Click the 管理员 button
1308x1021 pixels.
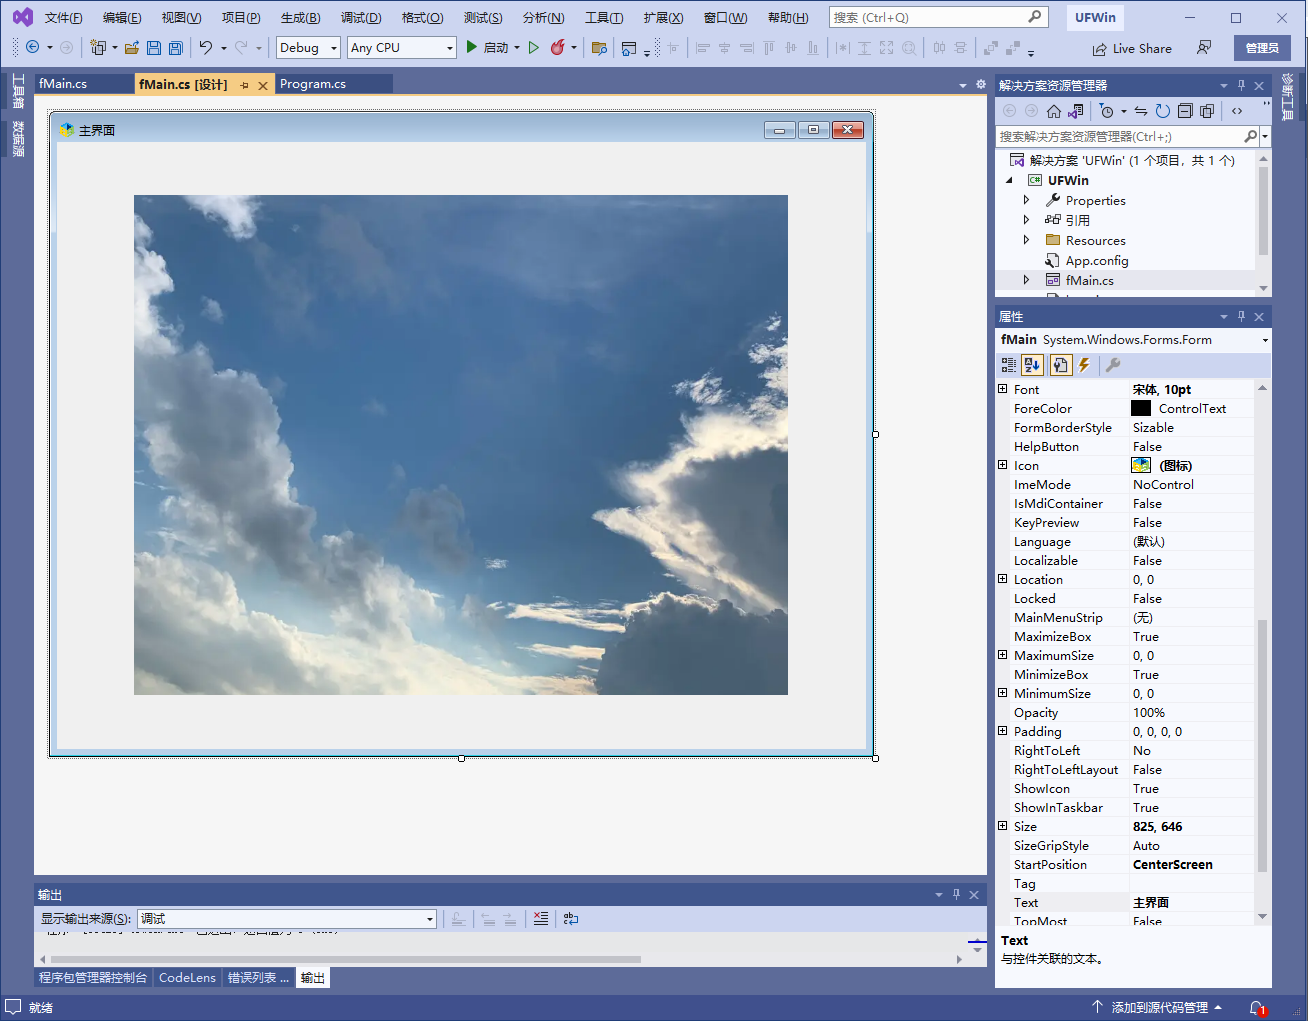point(1262,48)
